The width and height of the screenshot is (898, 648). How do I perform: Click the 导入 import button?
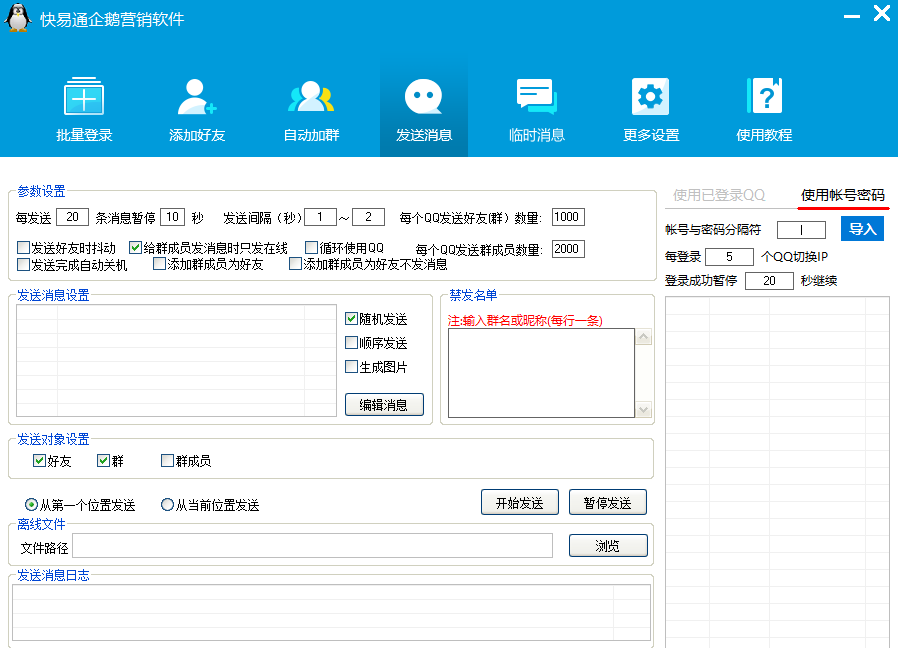coord(862,229)
